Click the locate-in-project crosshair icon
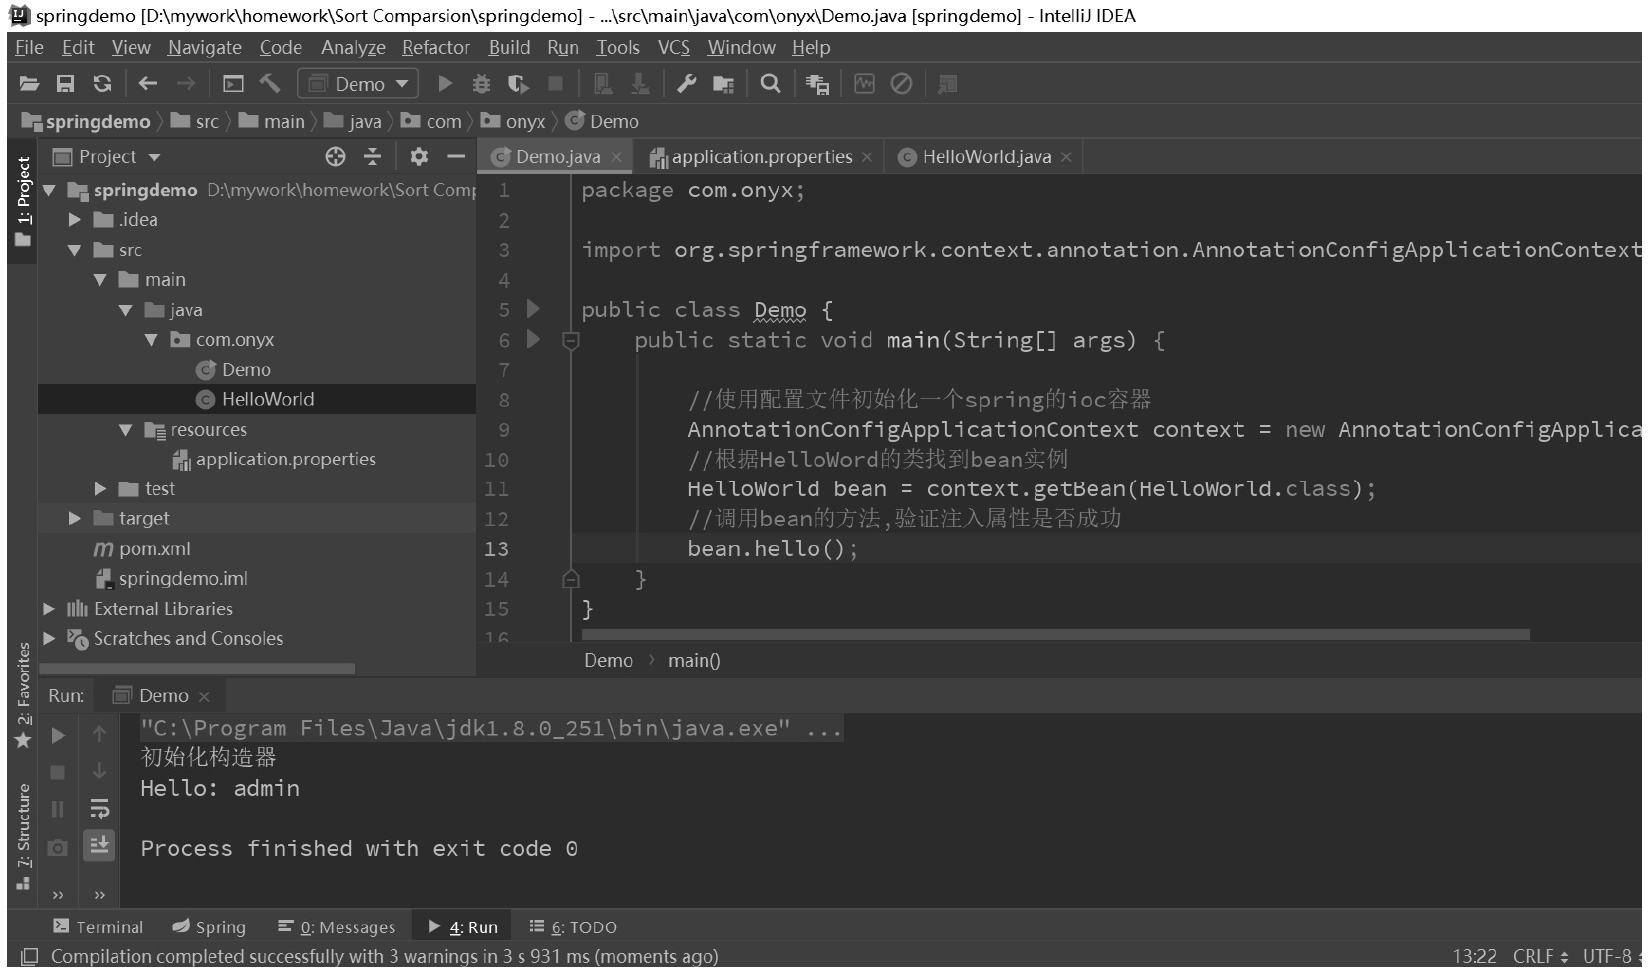Viewport: 1650px width, 971px height. 335,157
